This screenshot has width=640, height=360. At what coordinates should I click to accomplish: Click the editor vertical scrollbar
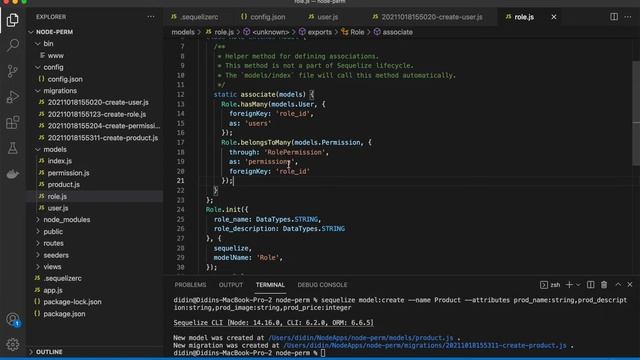636,113
